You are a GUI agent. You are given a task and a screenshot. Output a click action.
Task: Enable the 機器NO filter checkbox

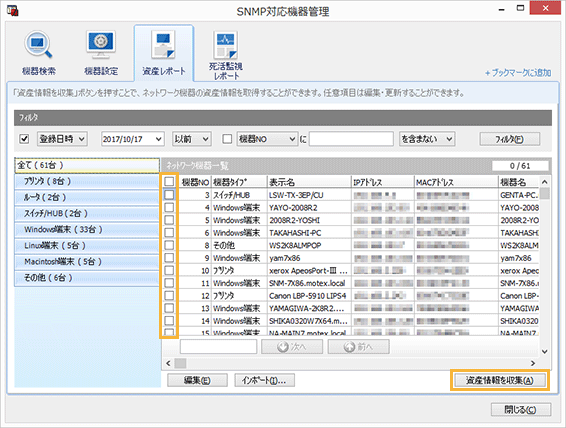coord(227,139)
